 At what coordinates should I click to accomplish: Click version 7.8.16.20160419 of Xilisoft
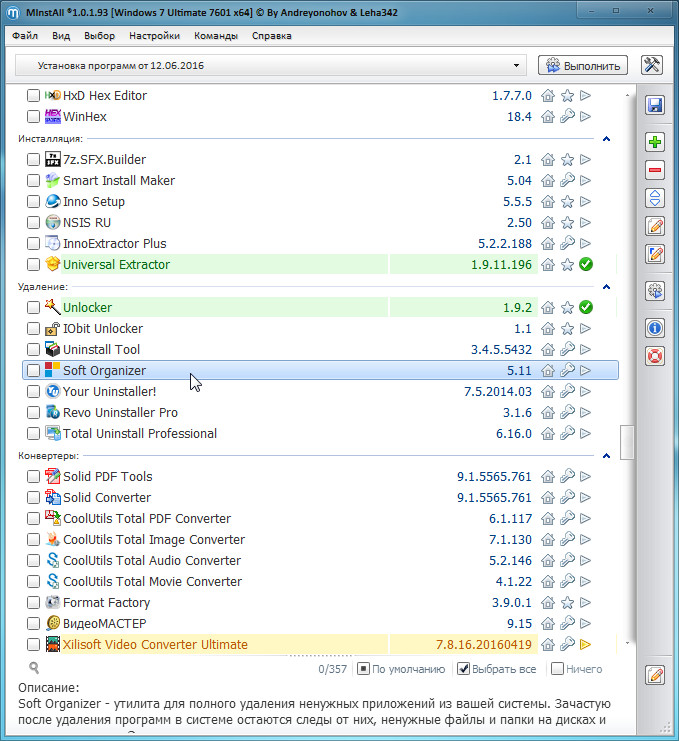click(483, 645)
